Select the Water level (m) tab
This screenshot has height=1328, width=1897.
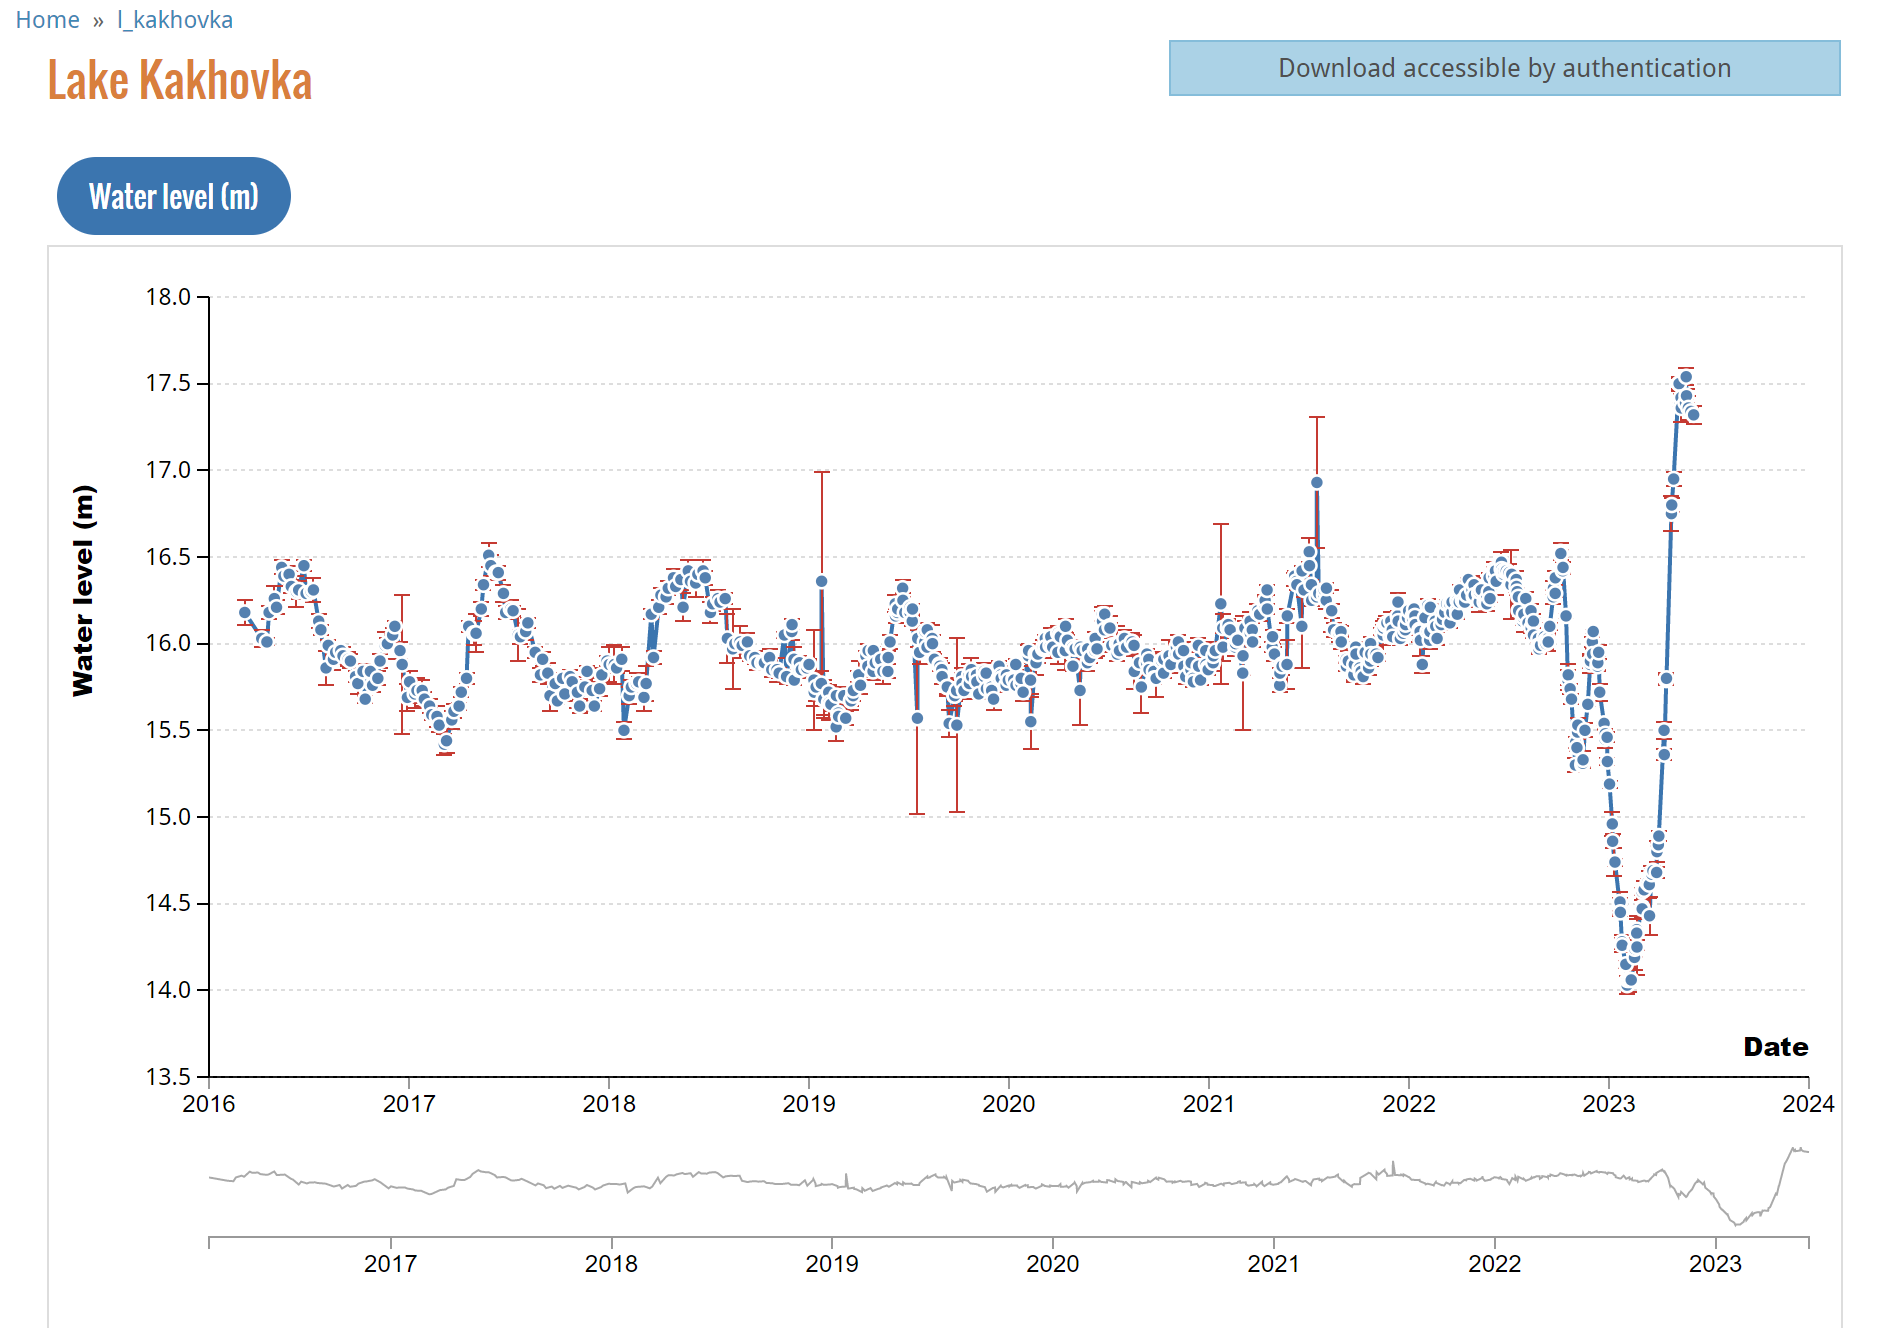click(174, 196)
